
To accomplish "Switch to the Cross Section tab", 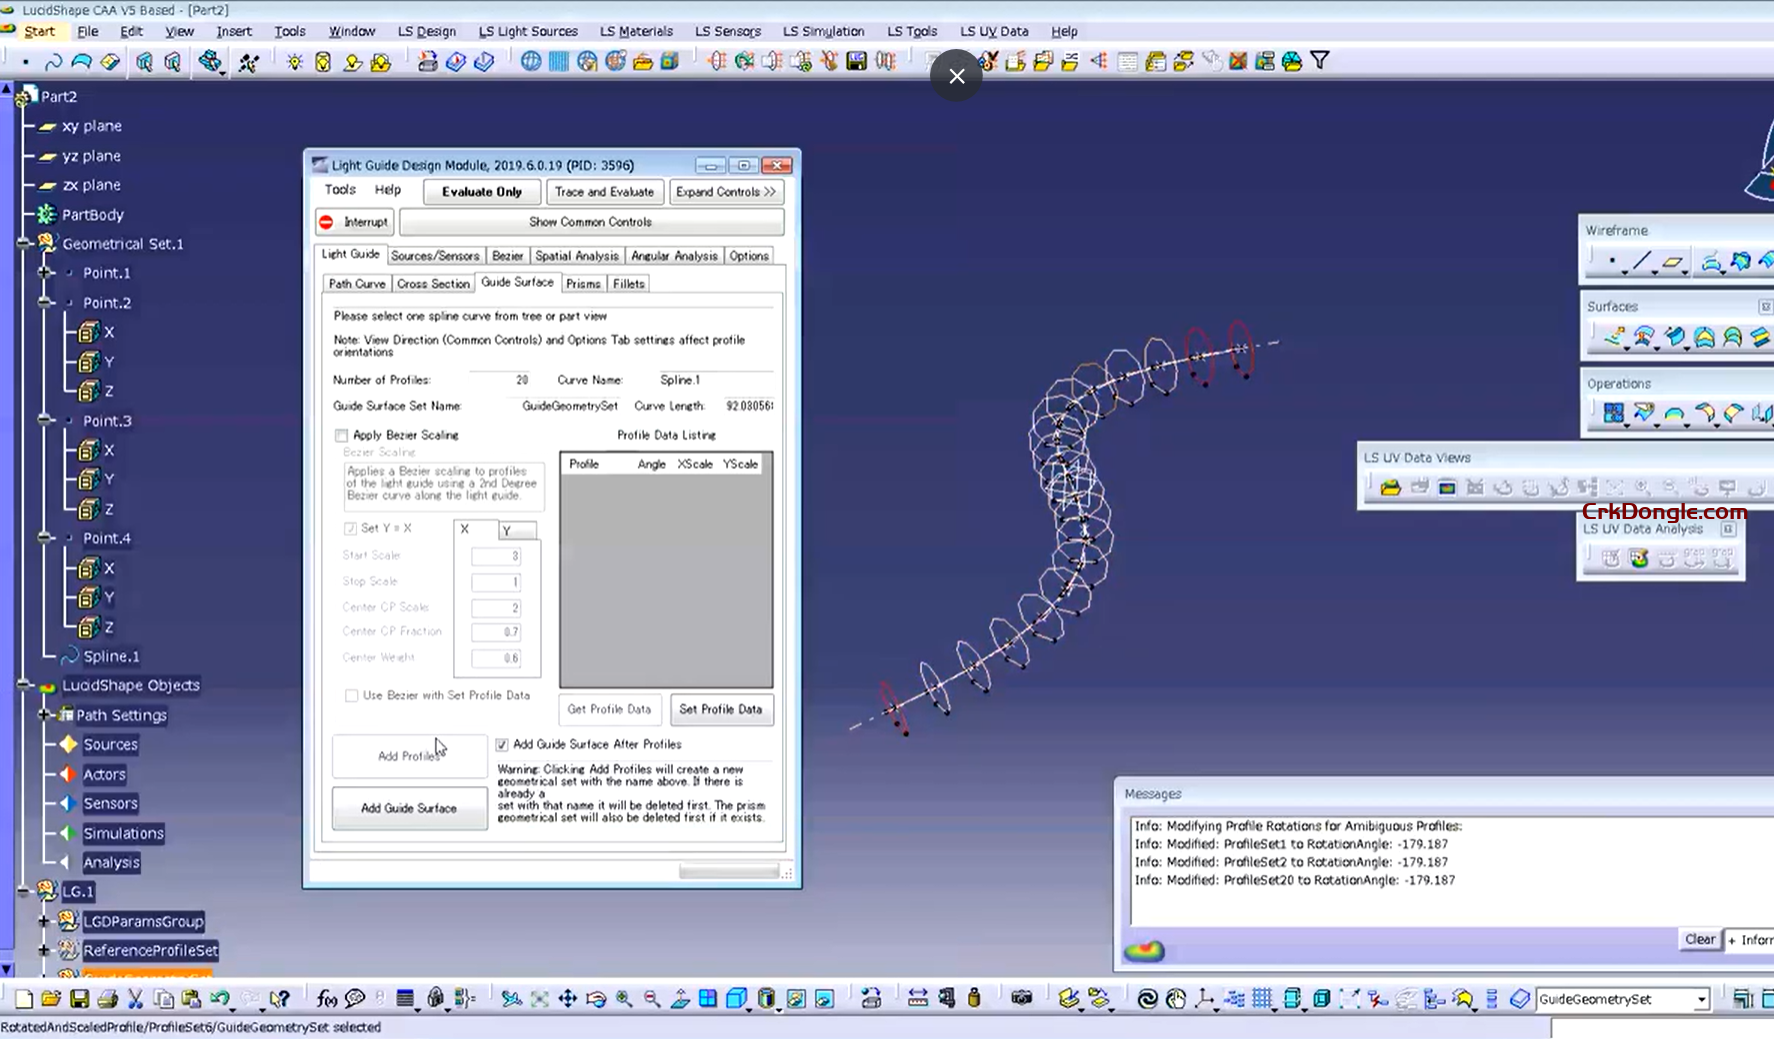I will (433, 283).
